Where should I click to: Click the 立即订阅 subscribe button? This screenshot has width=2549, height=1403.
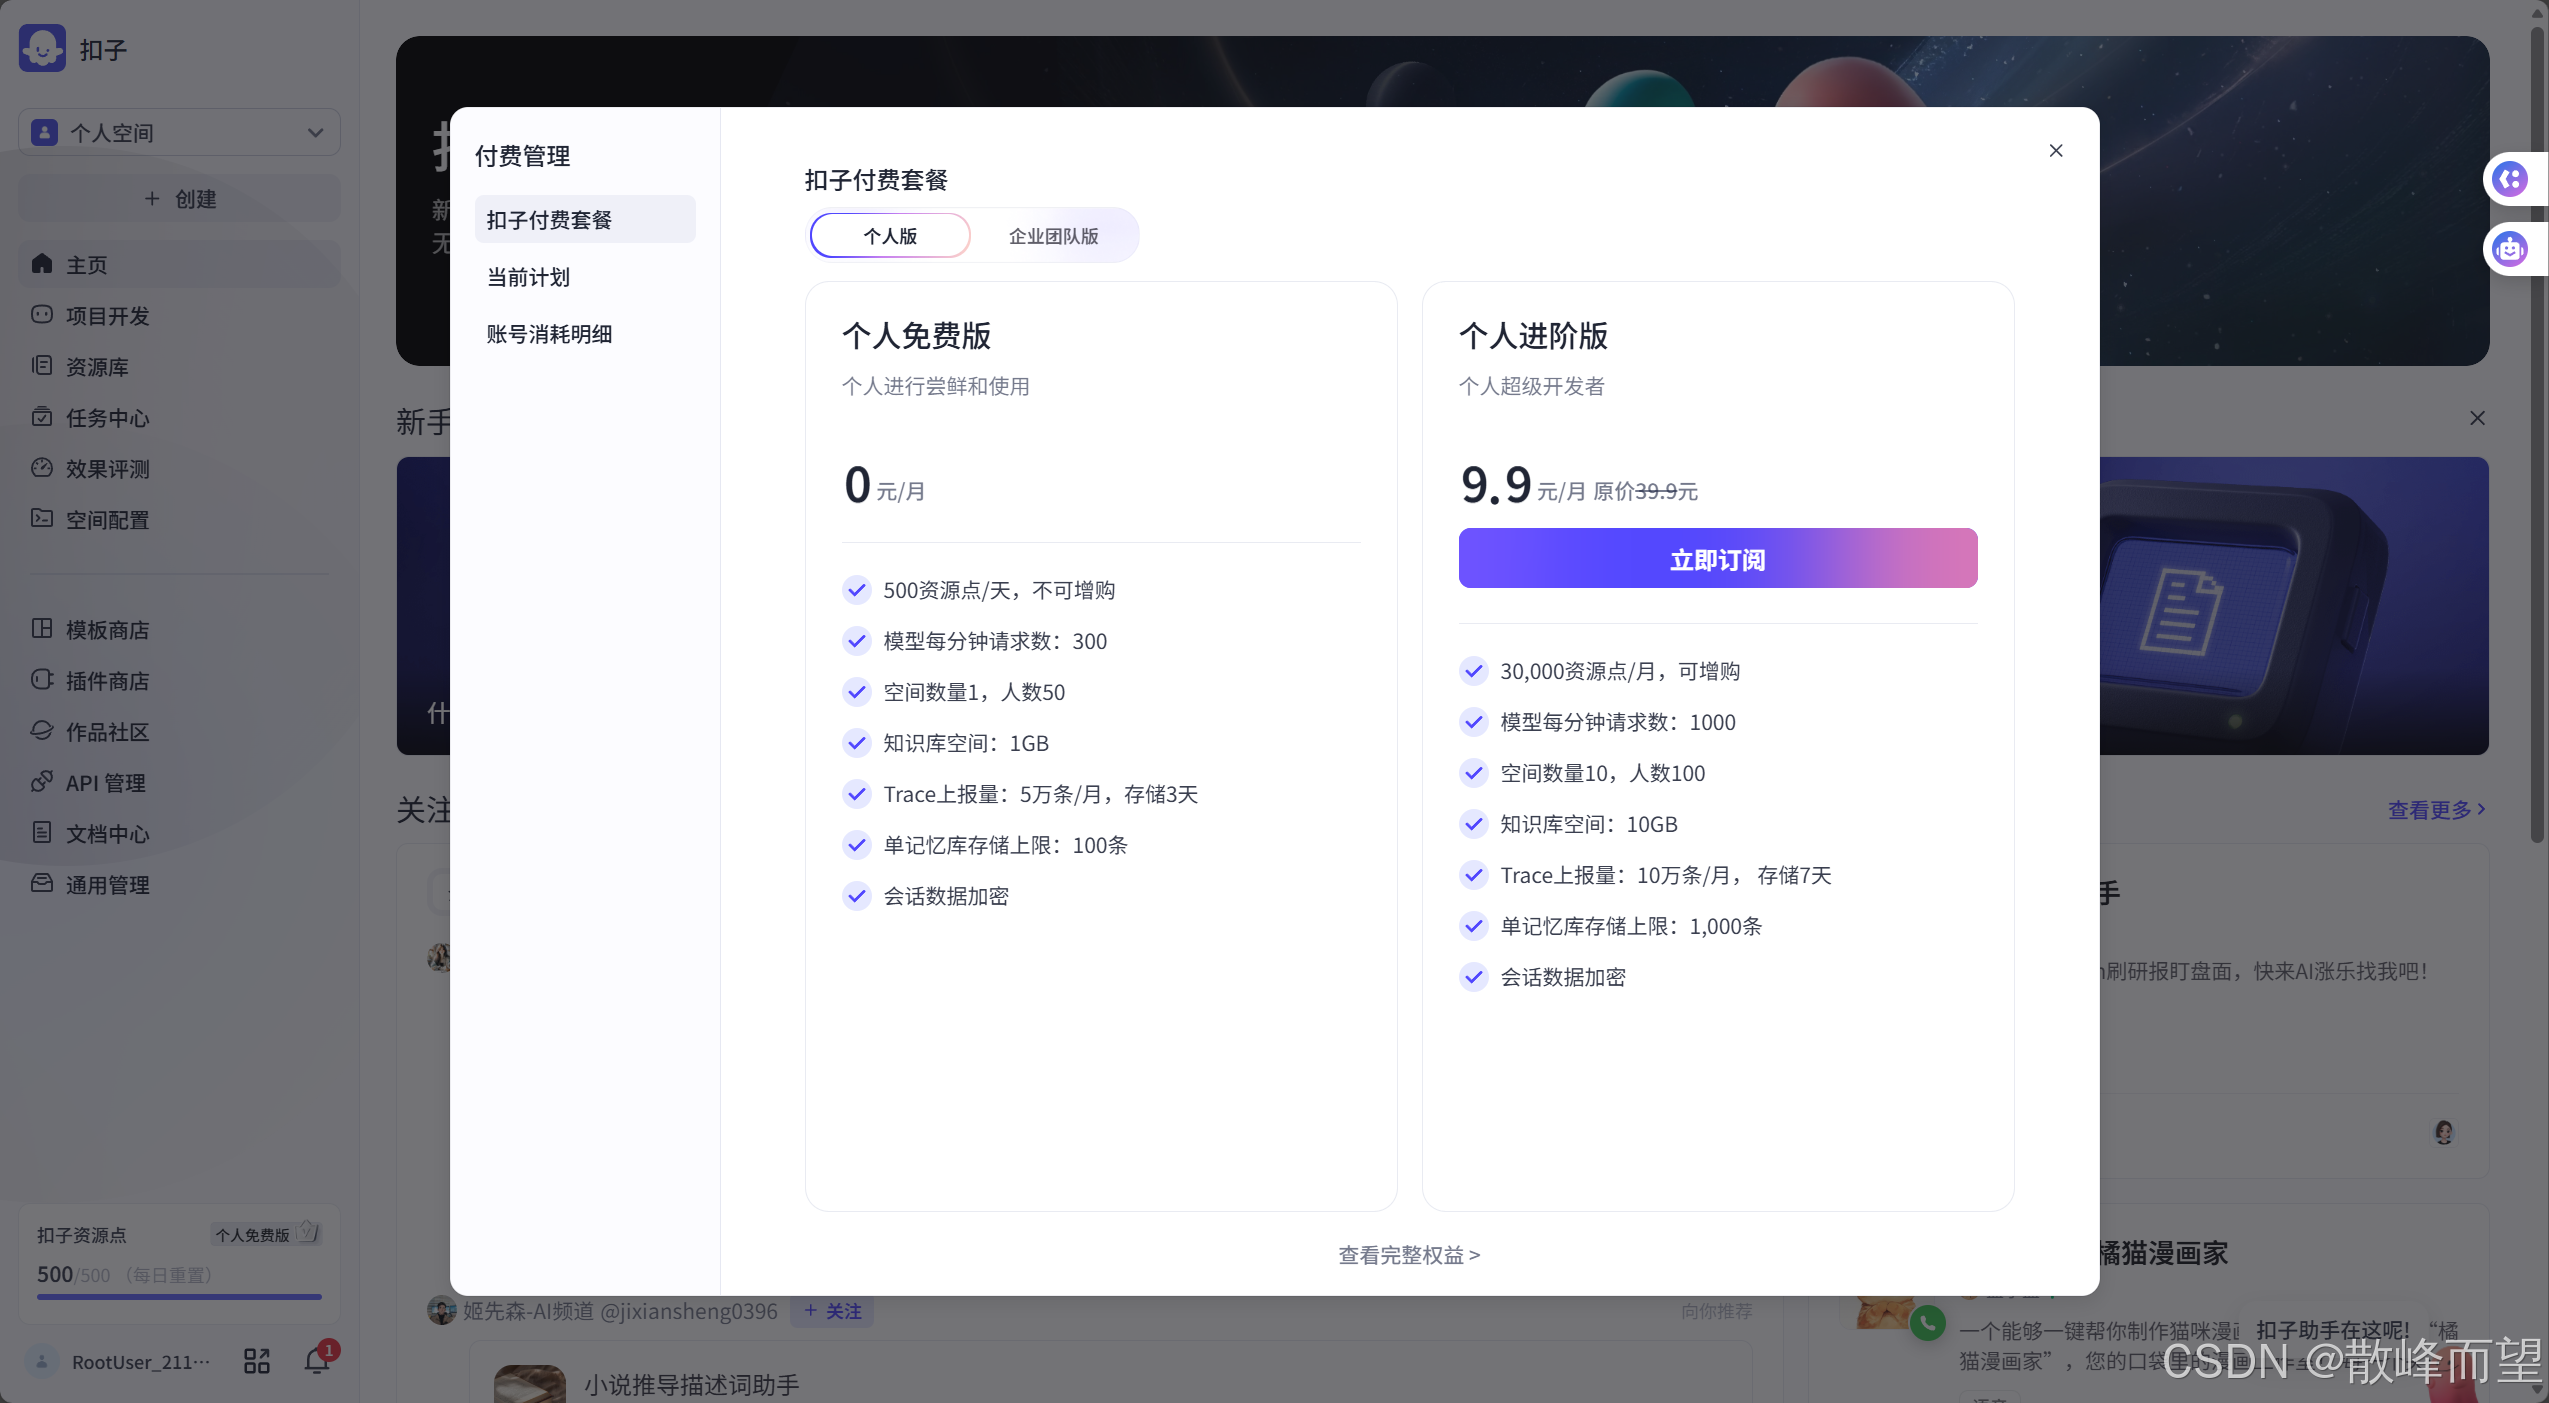point(1717,559)
